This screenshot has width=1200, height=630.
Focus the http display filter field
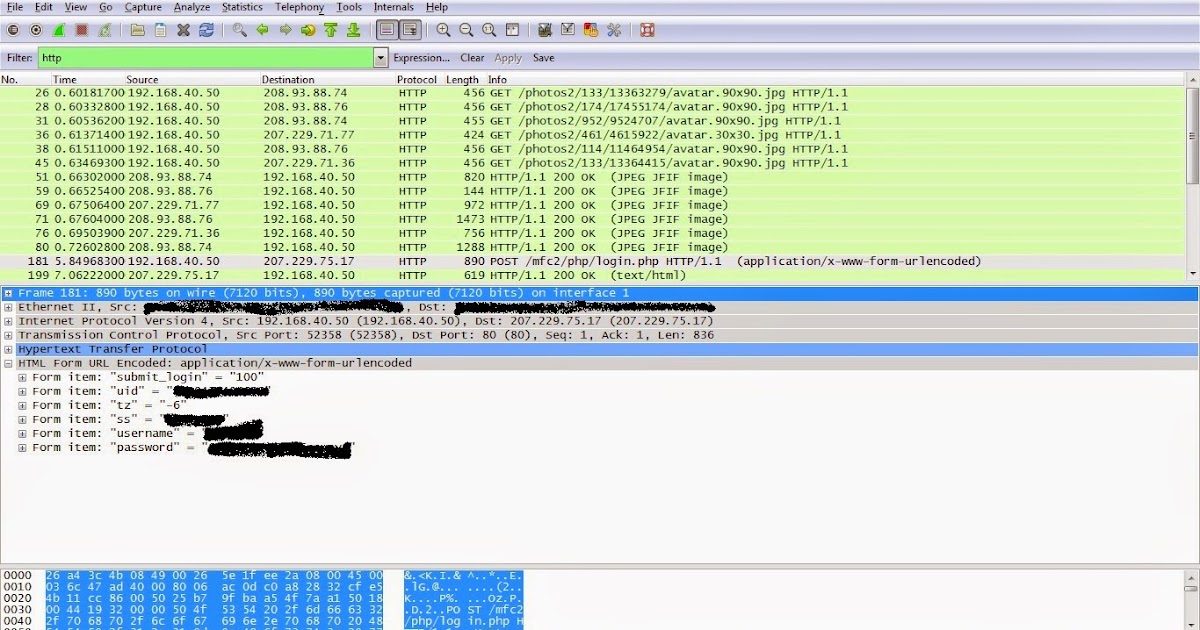[x=206, y=58]
